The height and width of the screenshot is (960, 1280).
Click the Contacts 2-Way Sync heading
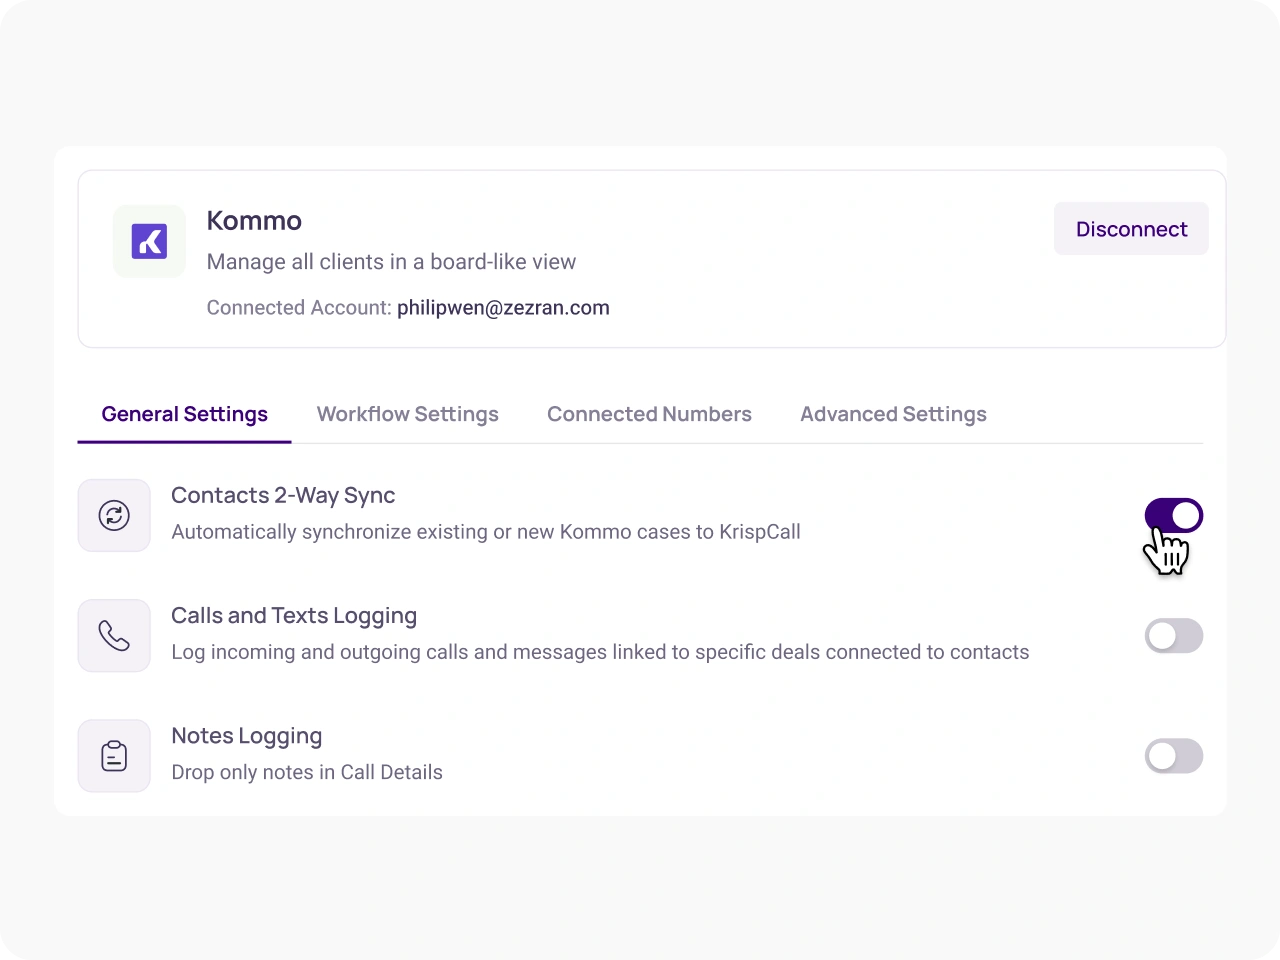(x=283, y=496)
